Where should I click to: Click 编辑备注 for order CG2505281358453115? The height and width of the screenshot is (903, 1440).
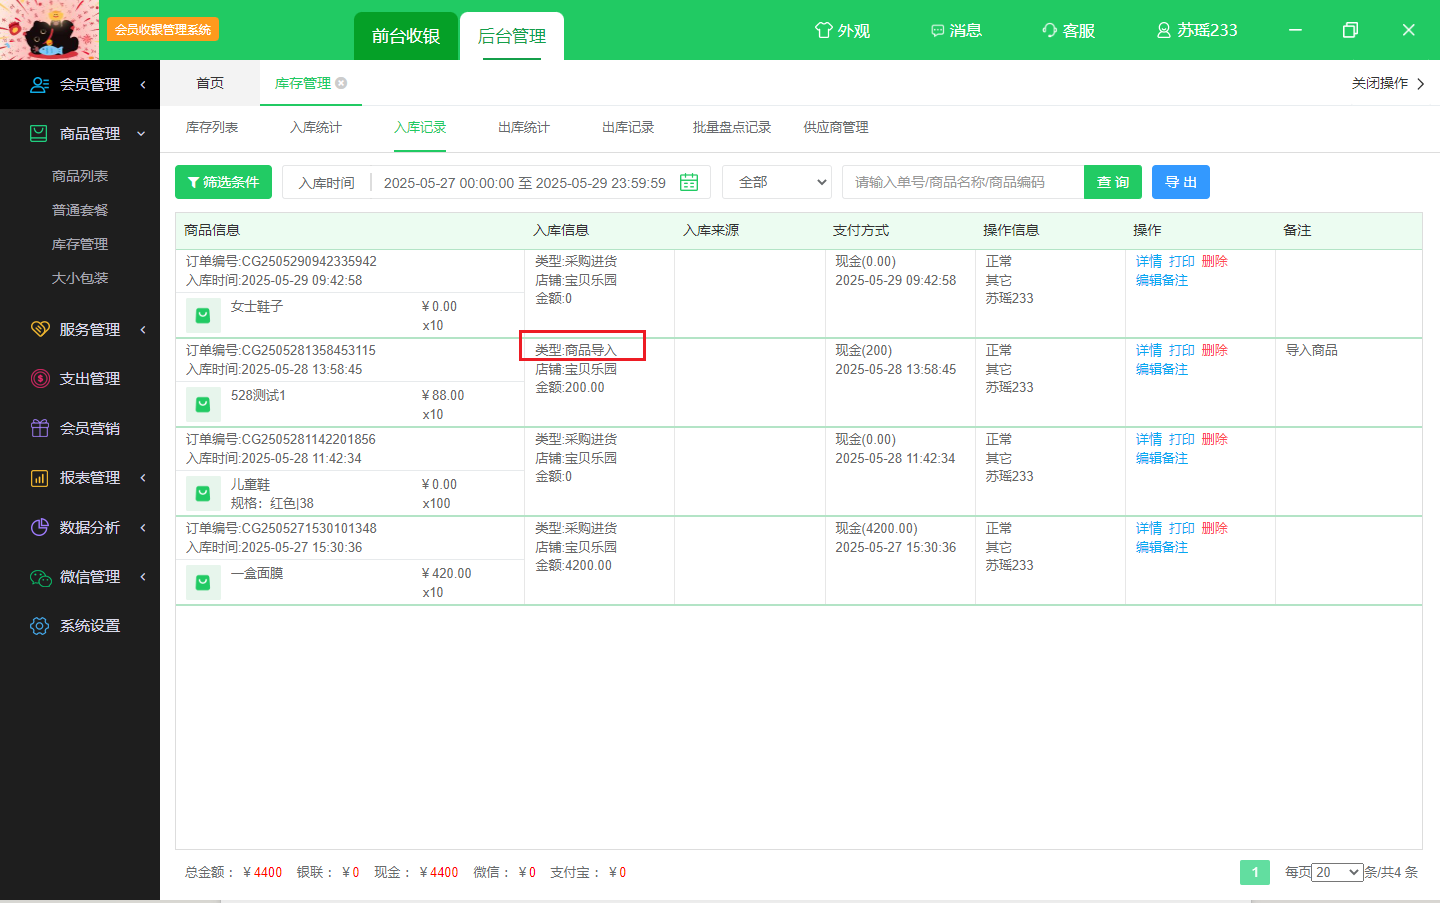coord(1162,369)
